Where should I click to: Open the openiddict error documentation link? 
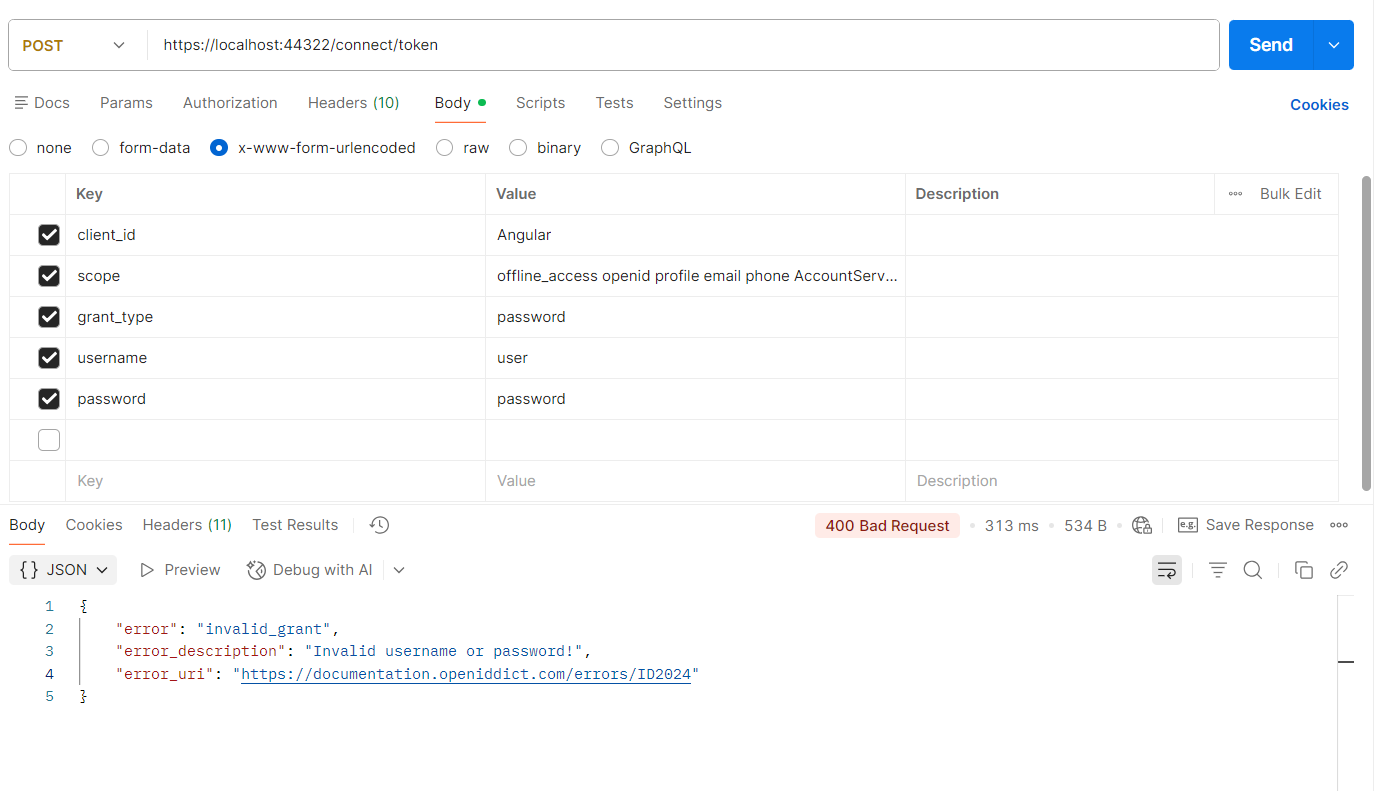point(466,674)
